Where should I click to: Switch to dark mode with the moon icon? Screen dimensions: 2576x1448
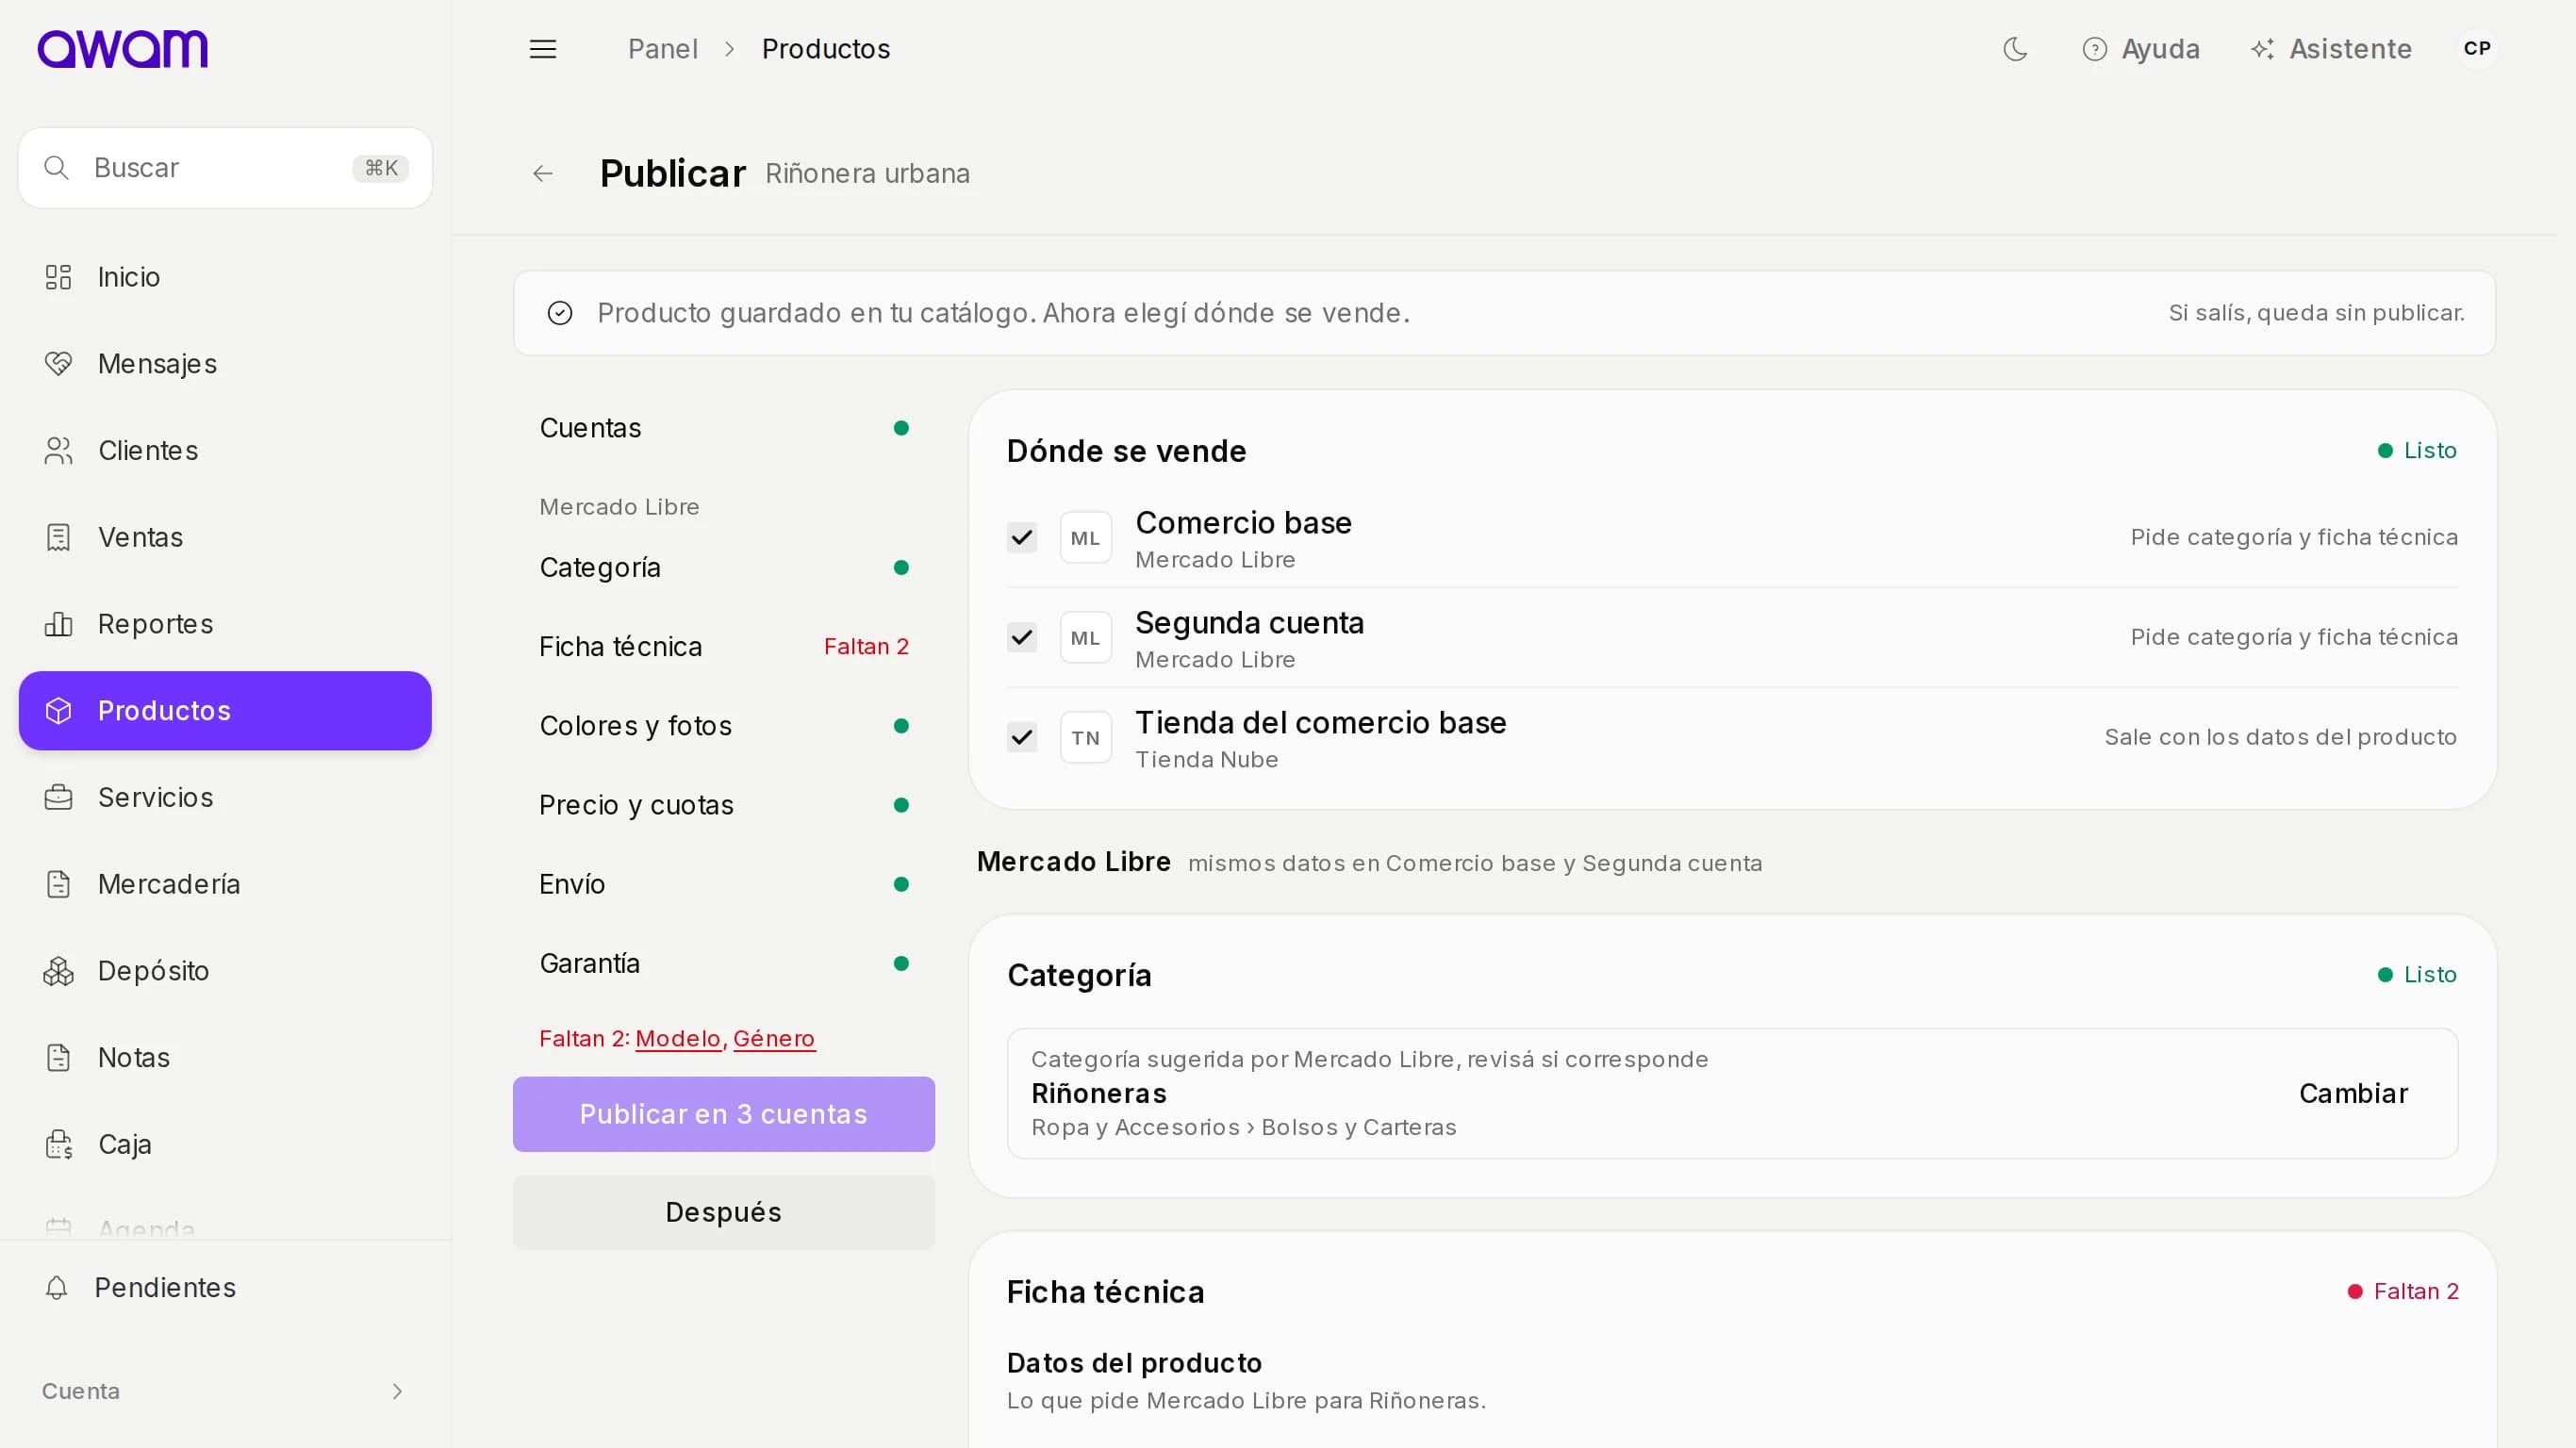2015,49
